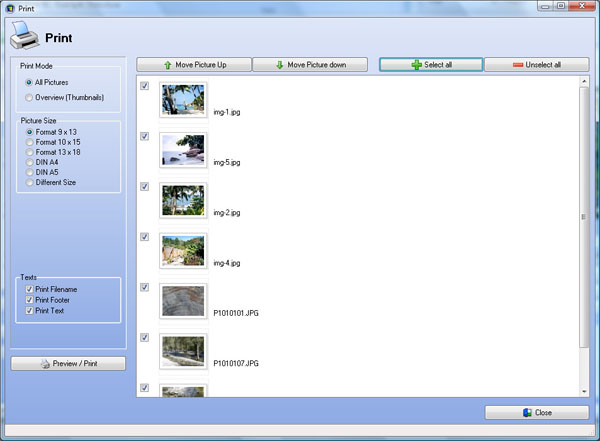The height and width of the screenshot is (441, 600).
Task: Click the printer icon on Preview / Print
Action: pos(45,364)
